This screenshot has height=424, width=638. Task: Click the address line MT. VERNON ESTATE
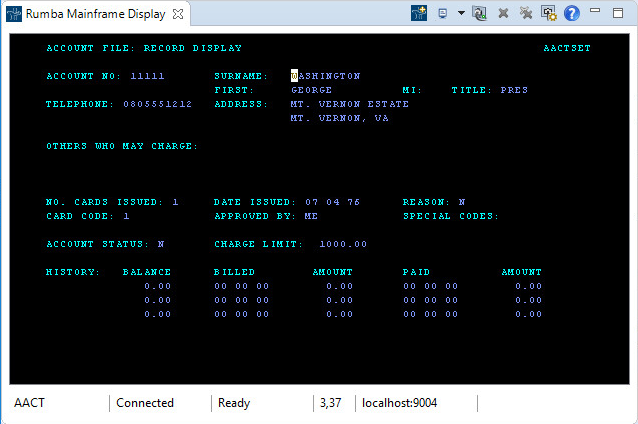pos(349,104)
